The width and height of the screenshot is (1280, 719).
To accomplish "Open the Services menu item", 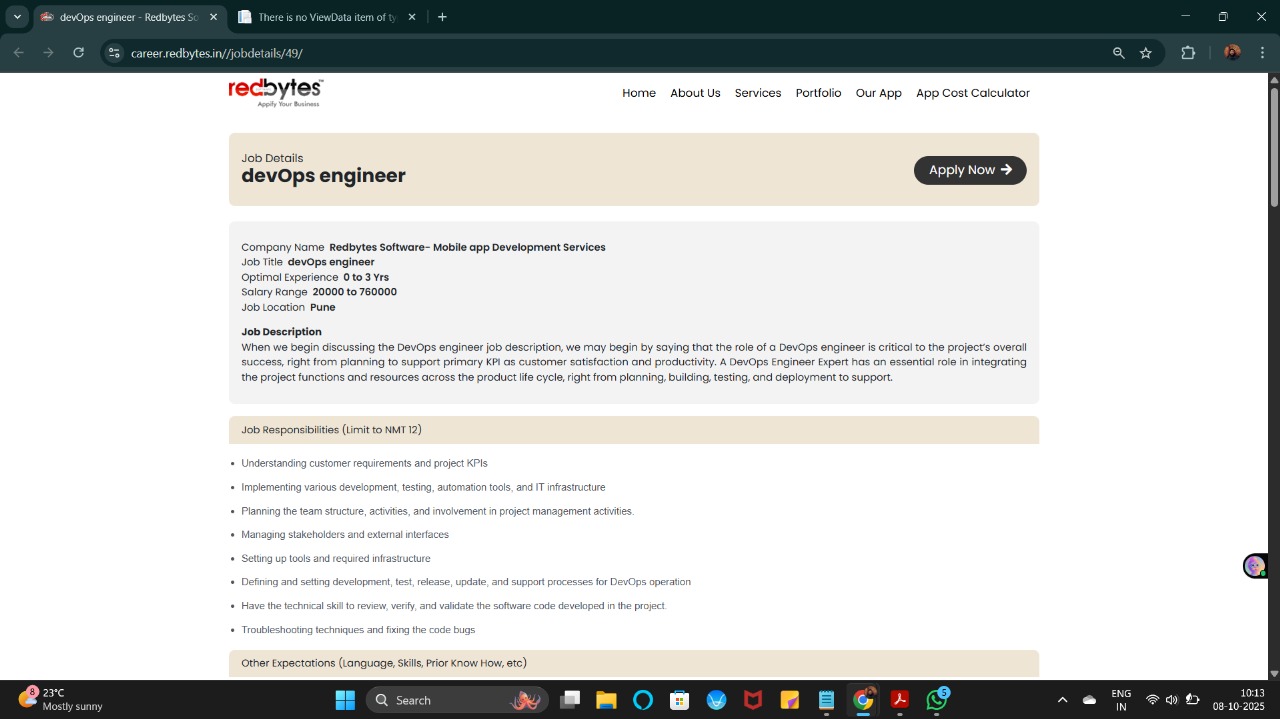I will [758, 93].
